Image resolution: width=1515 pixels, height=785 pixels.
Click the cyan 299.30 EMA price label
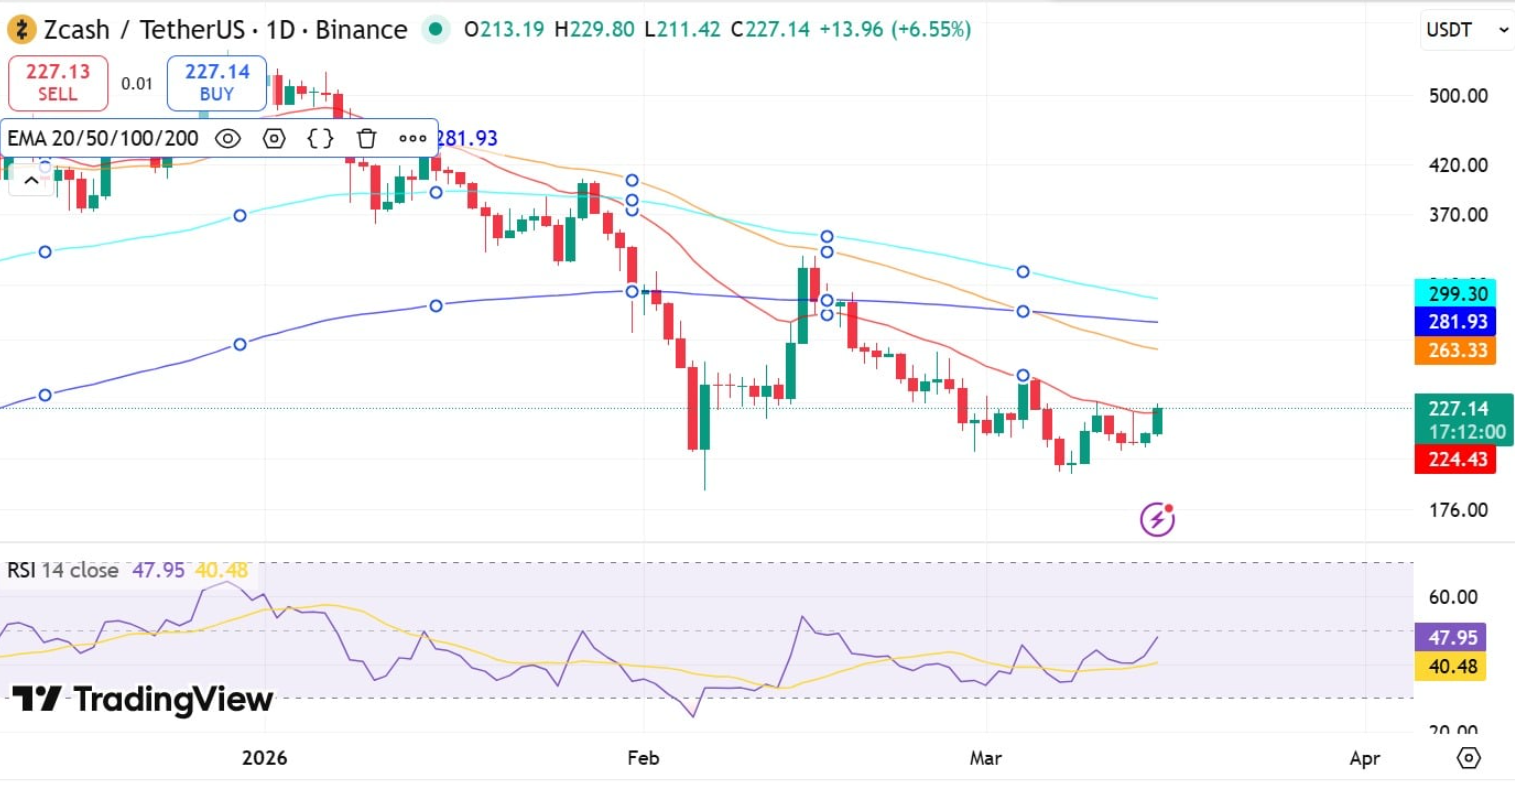coord(1455,294)
